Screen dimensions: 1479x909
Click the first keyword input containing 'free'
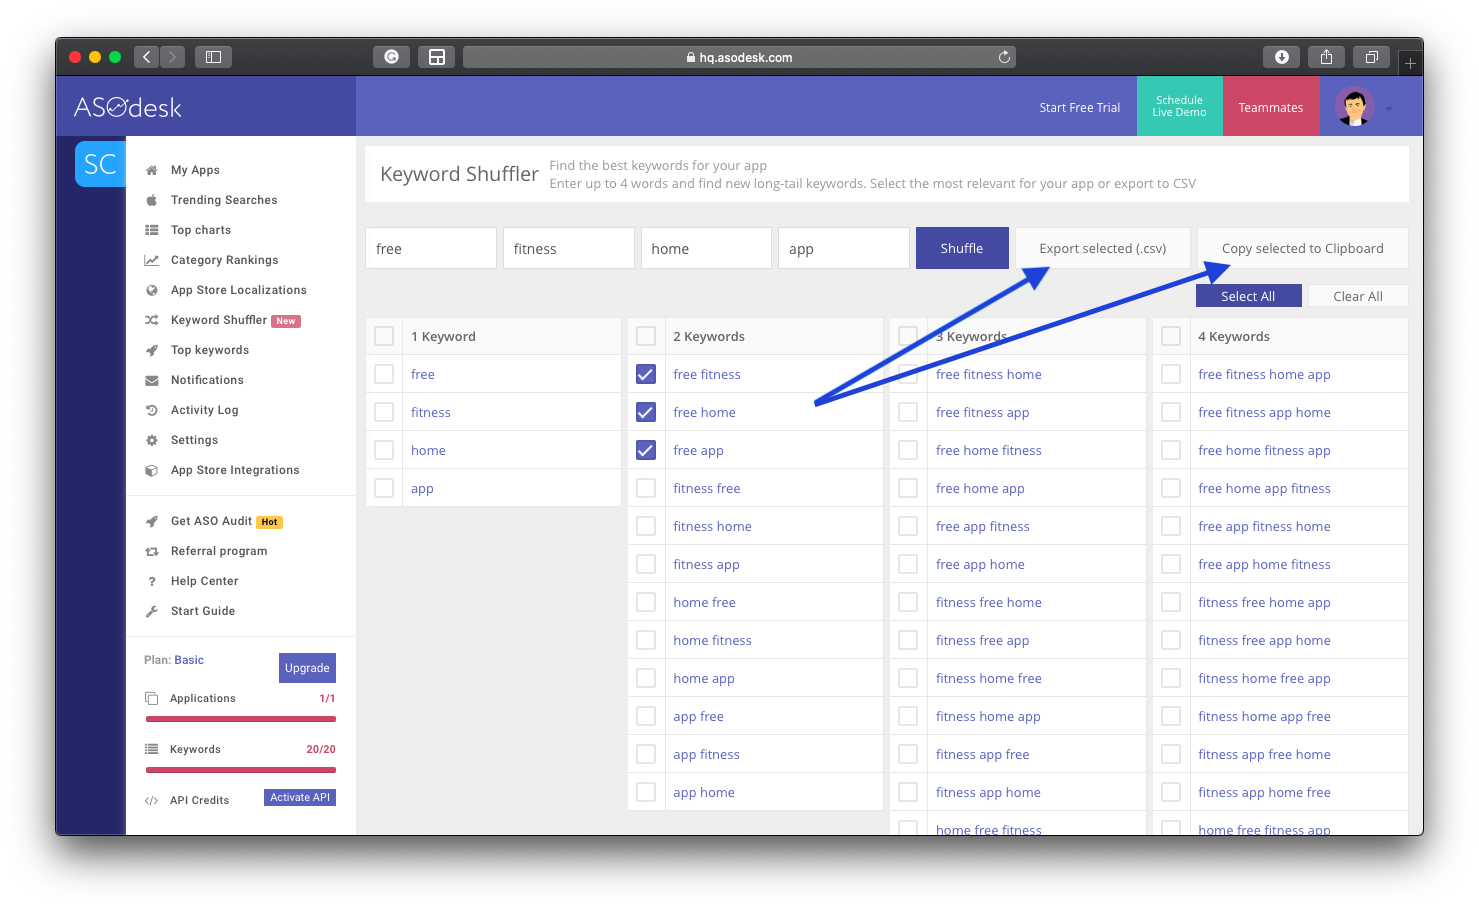431,248
